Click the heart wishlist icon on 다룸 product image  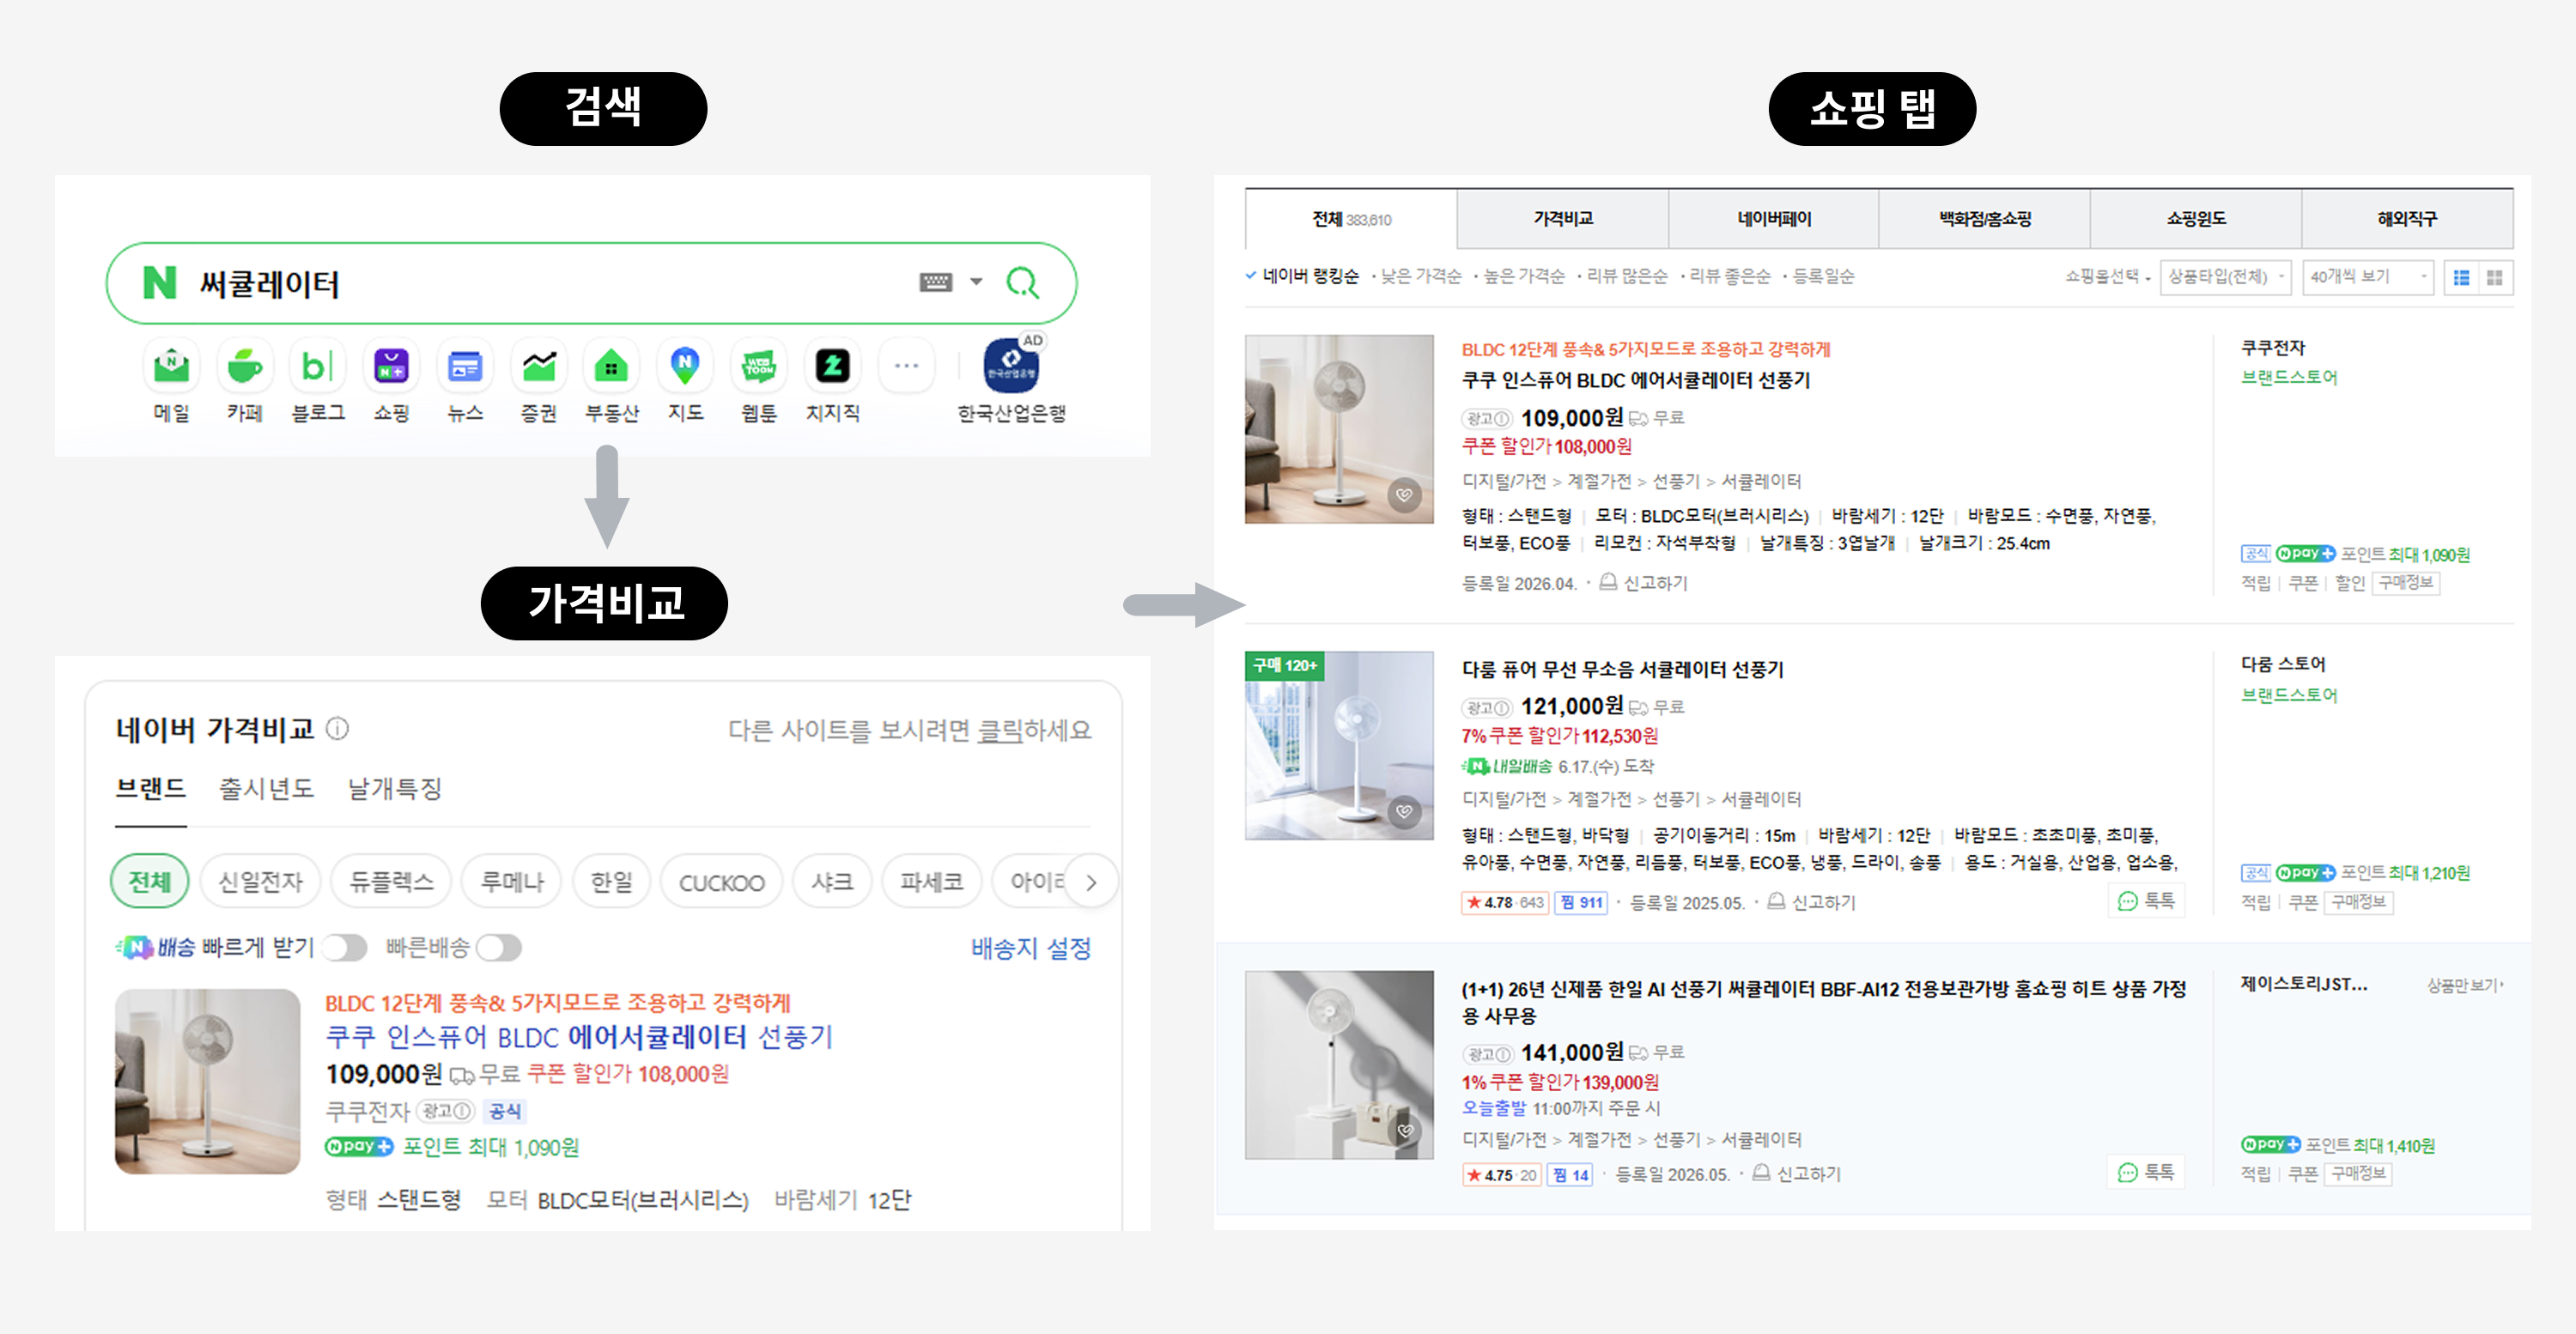[1404, 811]
